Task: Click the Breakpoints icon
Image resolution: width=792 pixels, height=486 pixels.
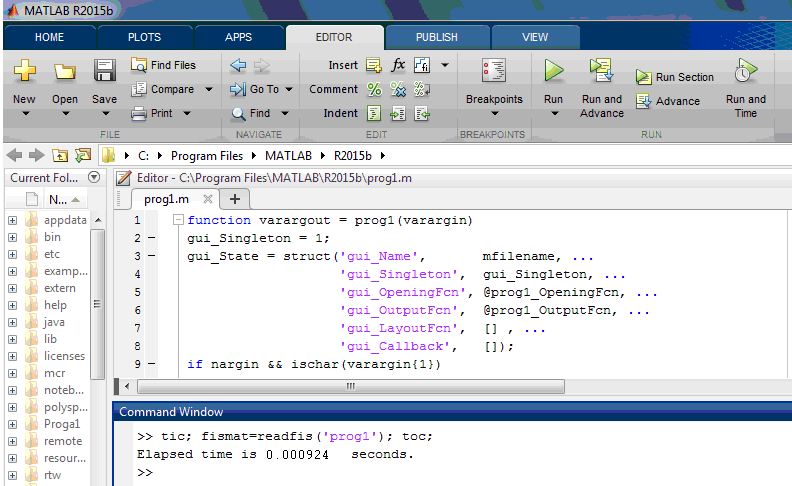Action: (x=494, y=71)
